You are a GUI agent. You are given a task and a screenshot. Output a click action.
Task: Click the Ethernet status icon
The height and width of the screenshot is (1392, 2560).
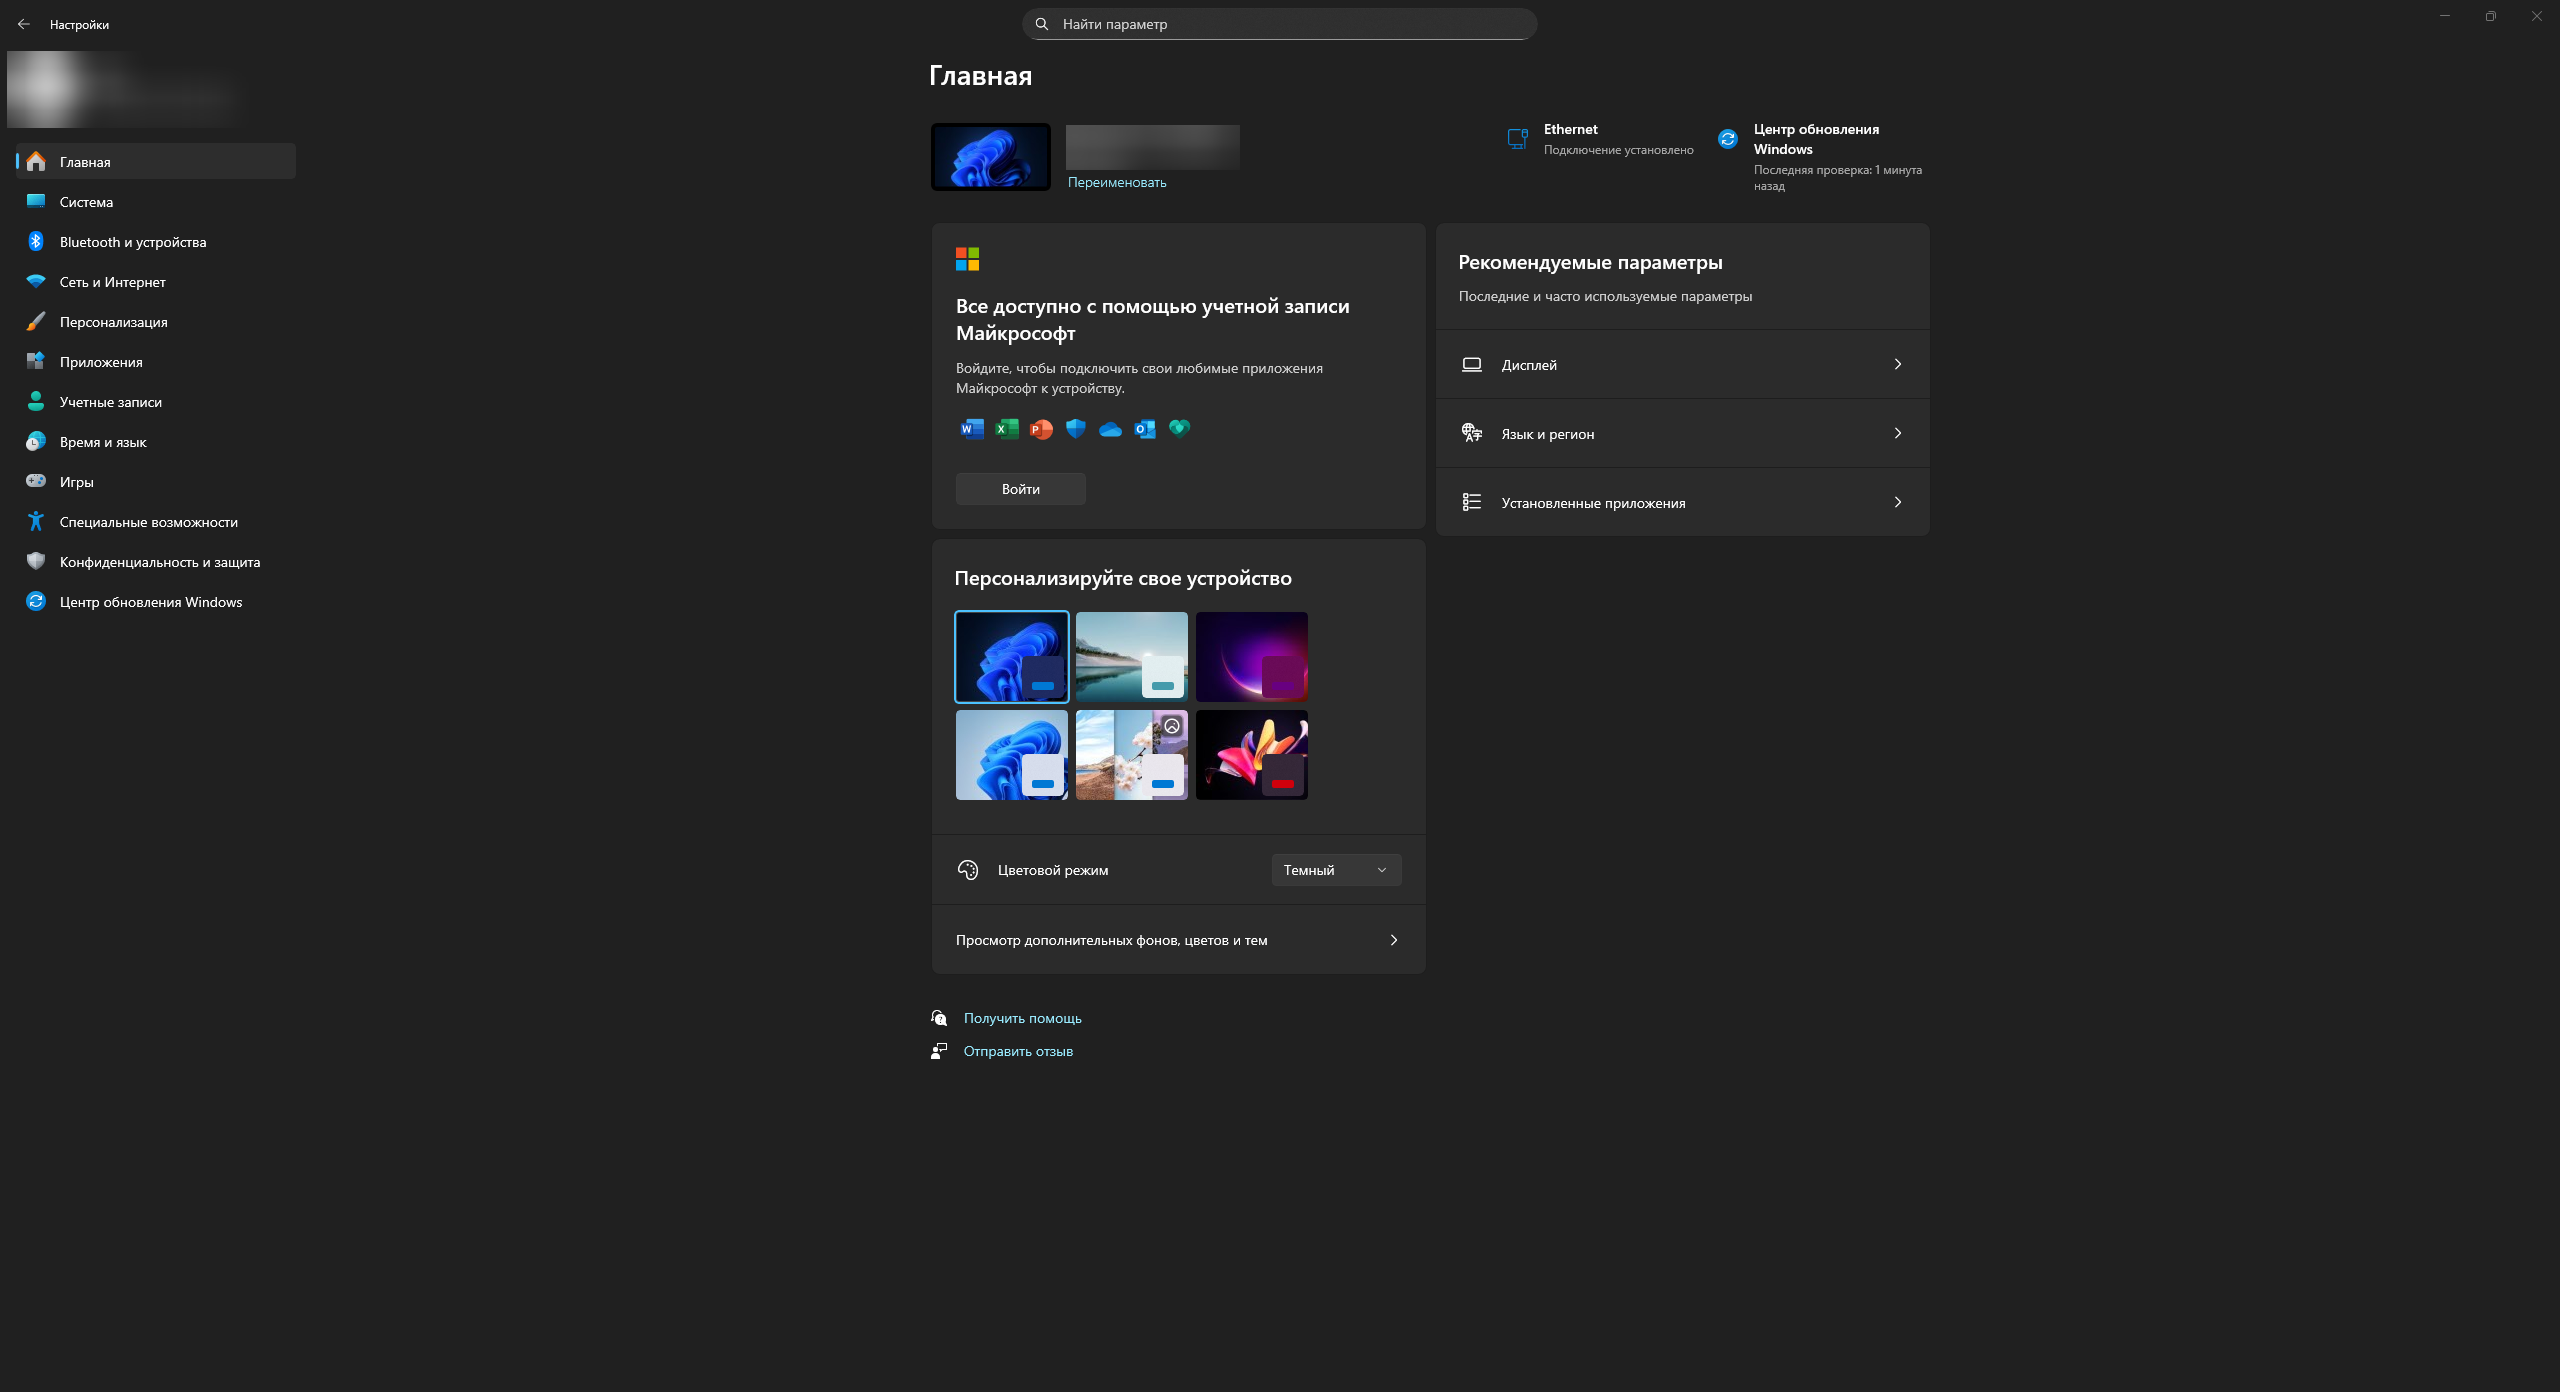coord(1517,139)
